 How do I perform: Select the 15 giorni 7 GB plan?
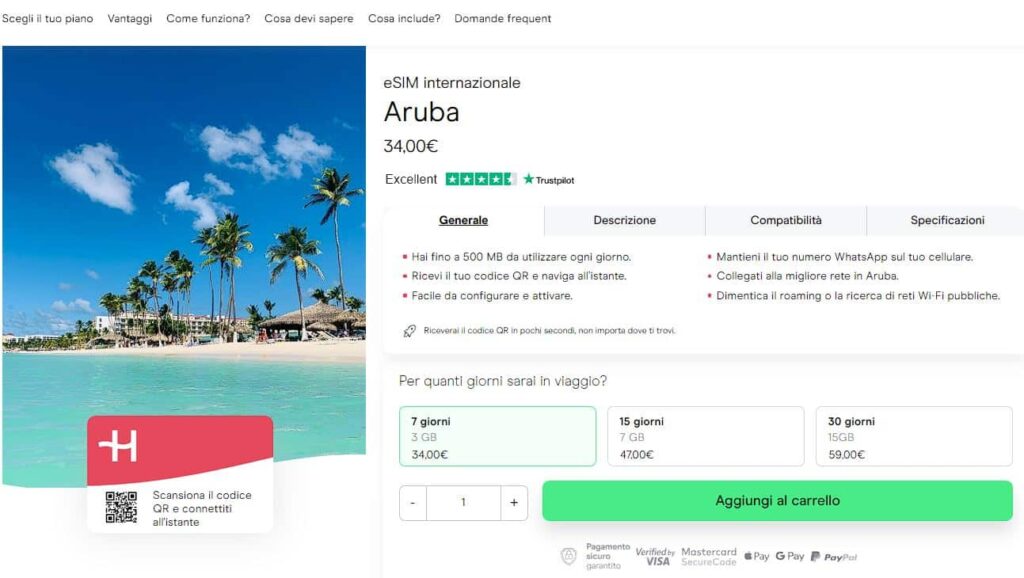[705, 435]
